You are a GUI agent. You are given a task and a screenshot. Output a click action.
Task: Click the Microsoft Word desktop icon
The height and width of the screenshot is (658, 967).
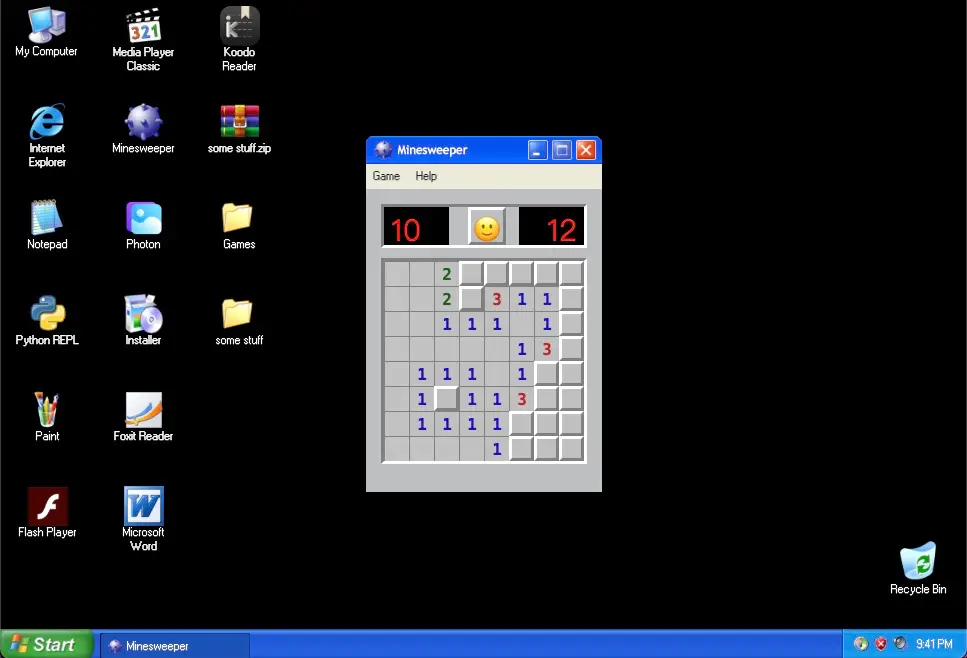point(143,519)
